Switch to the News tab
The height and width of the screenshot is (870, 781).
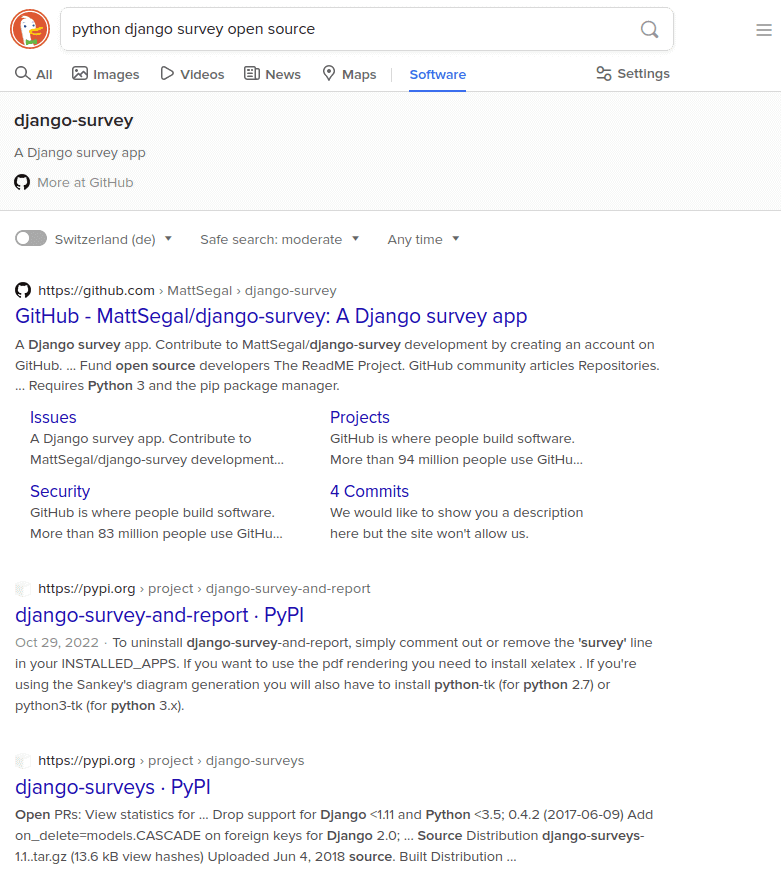pos(272,74)
